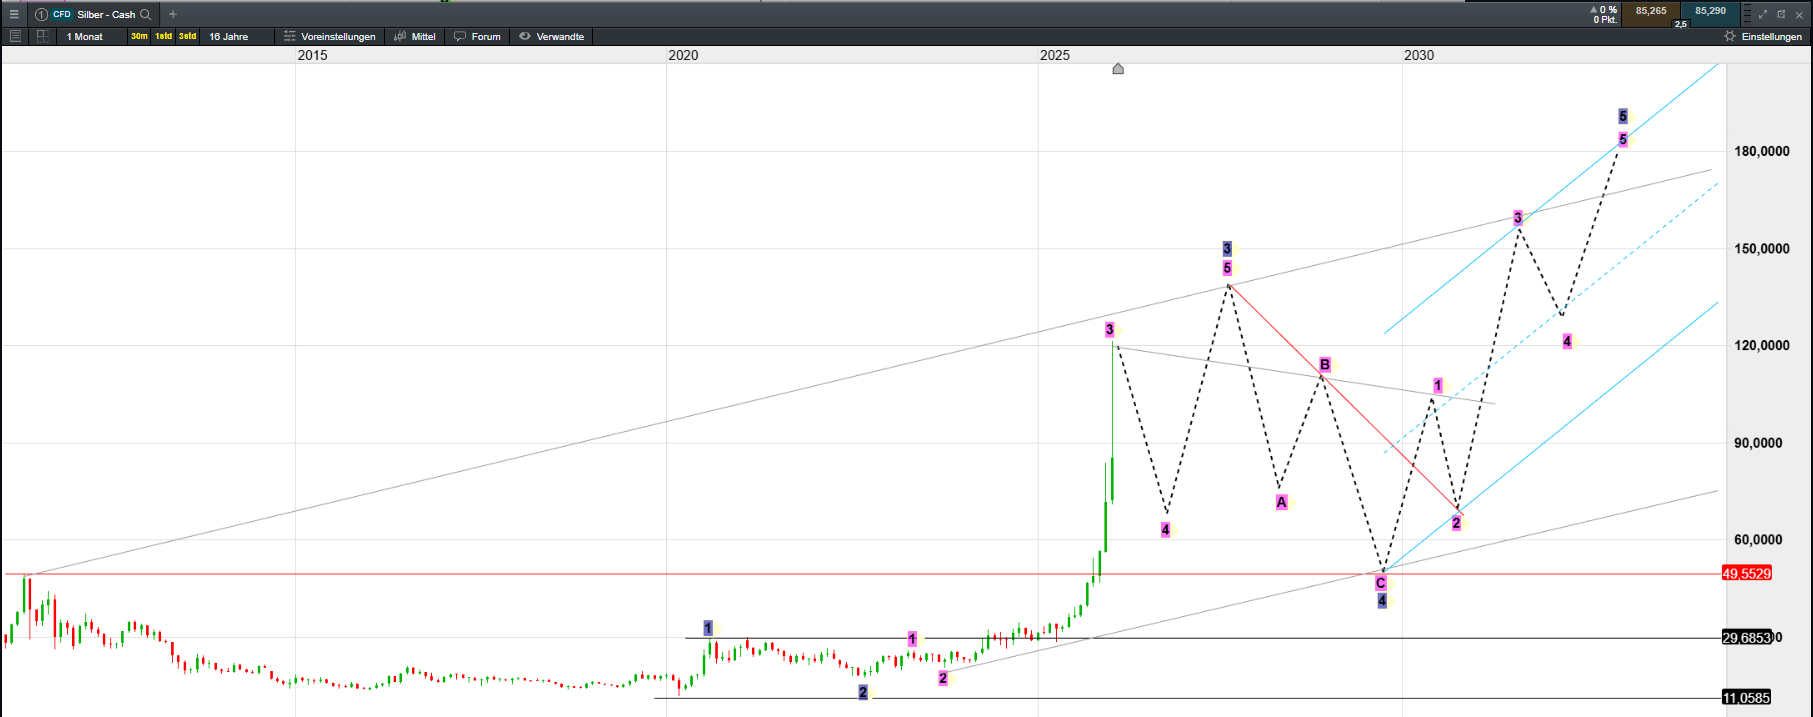This screenshot has width=1813, height=717.
Task: Click the red 49,5529 price level label
Action: (1746, 574)
